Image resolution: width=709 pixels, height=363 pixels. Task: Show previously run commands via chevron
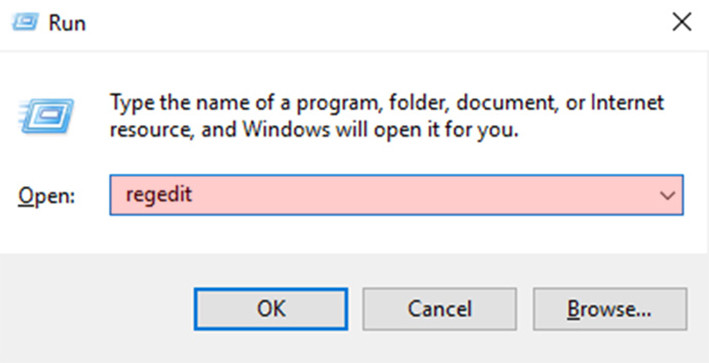[667, 195]
